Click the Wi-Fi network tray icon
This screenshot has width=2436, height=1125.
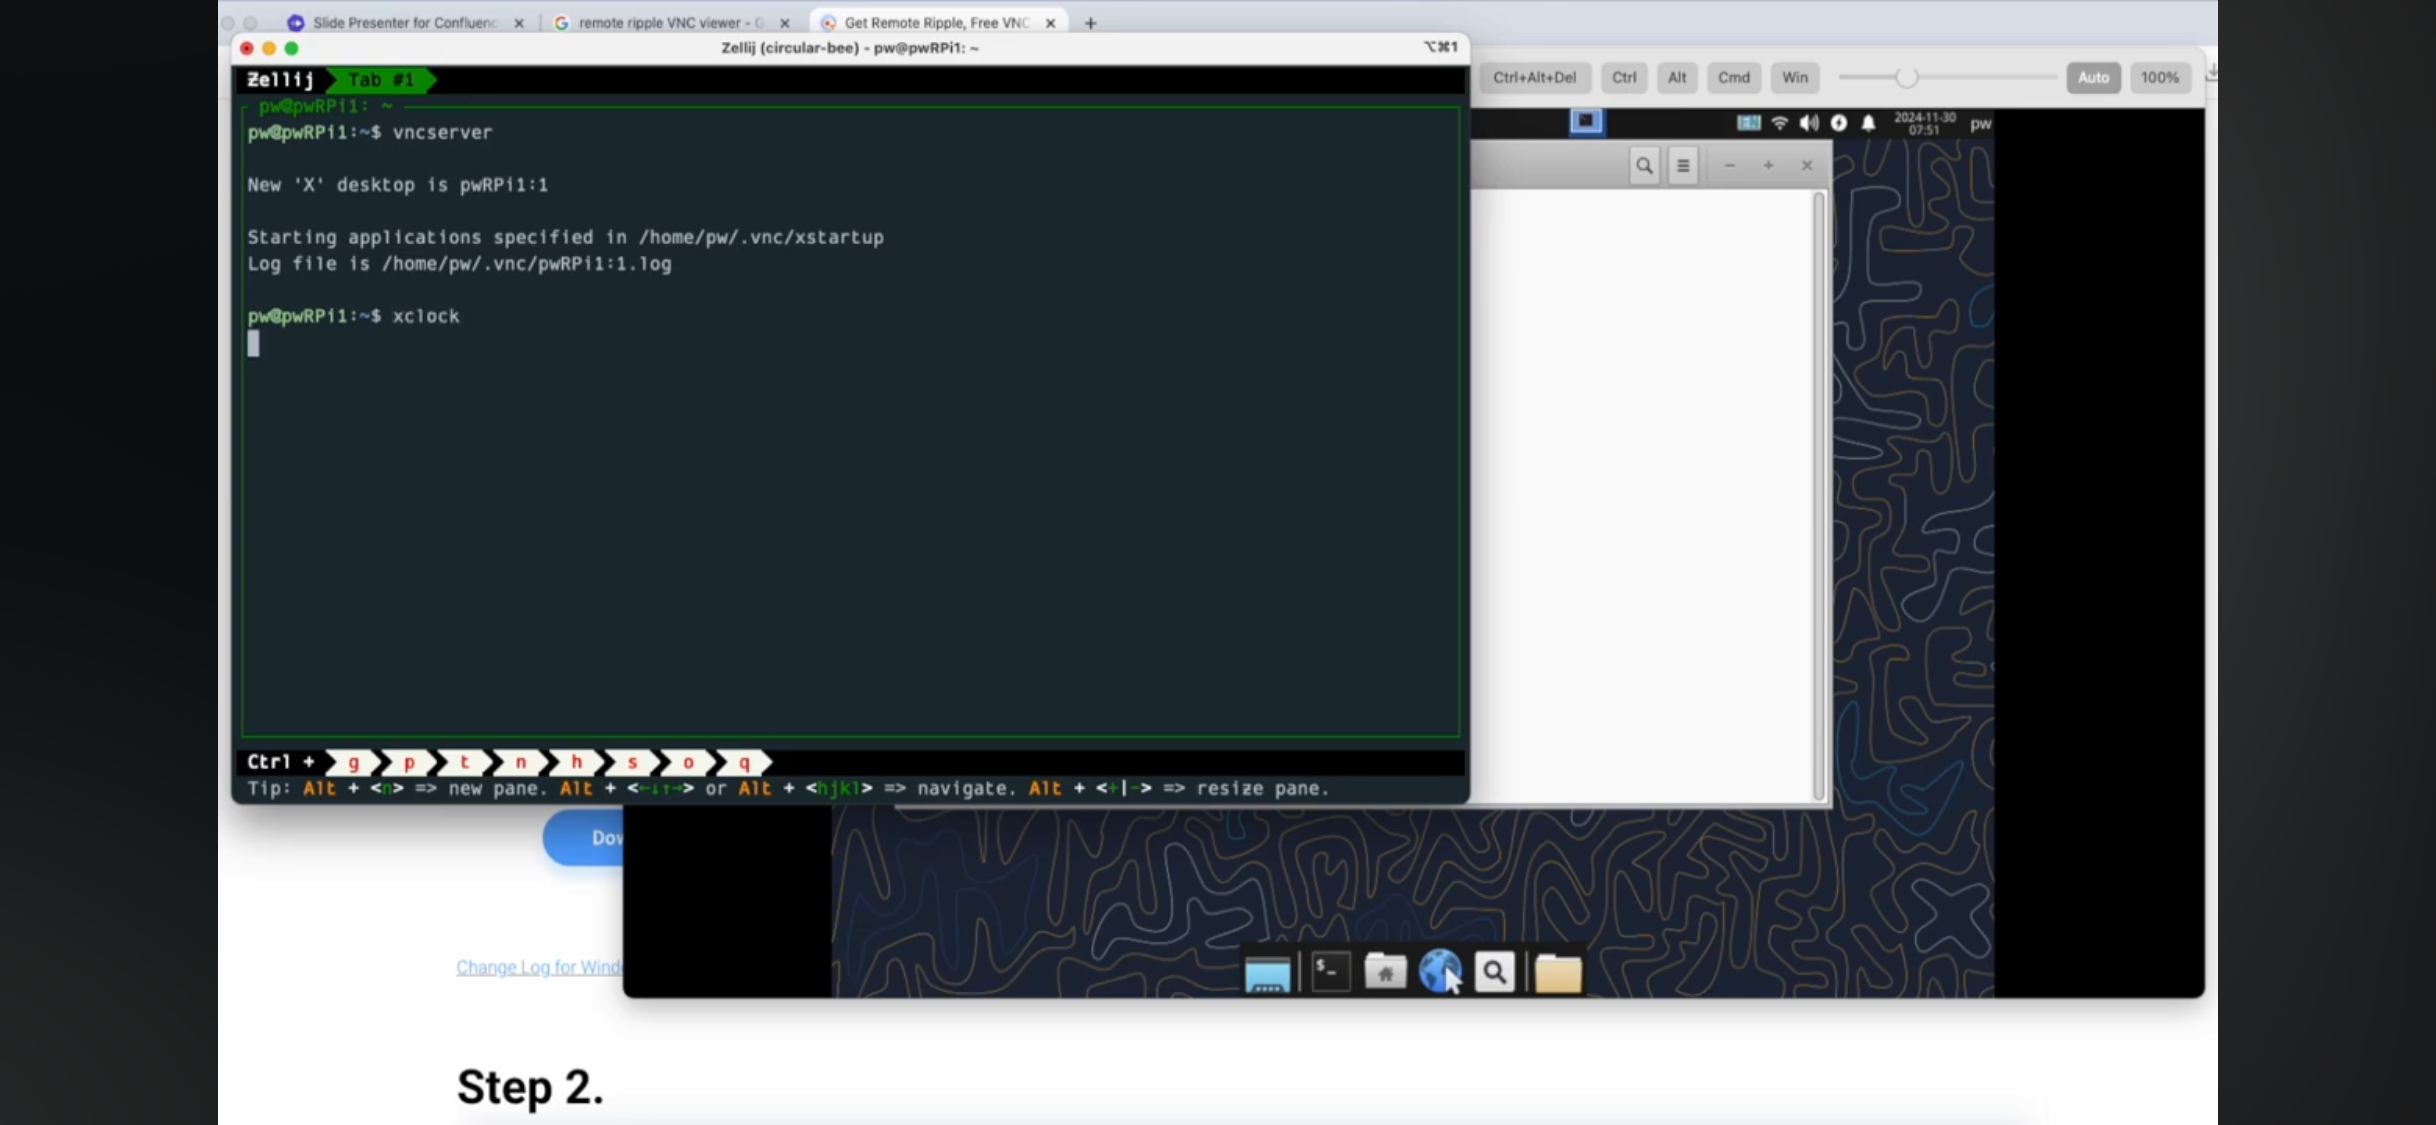(1780, 123)
